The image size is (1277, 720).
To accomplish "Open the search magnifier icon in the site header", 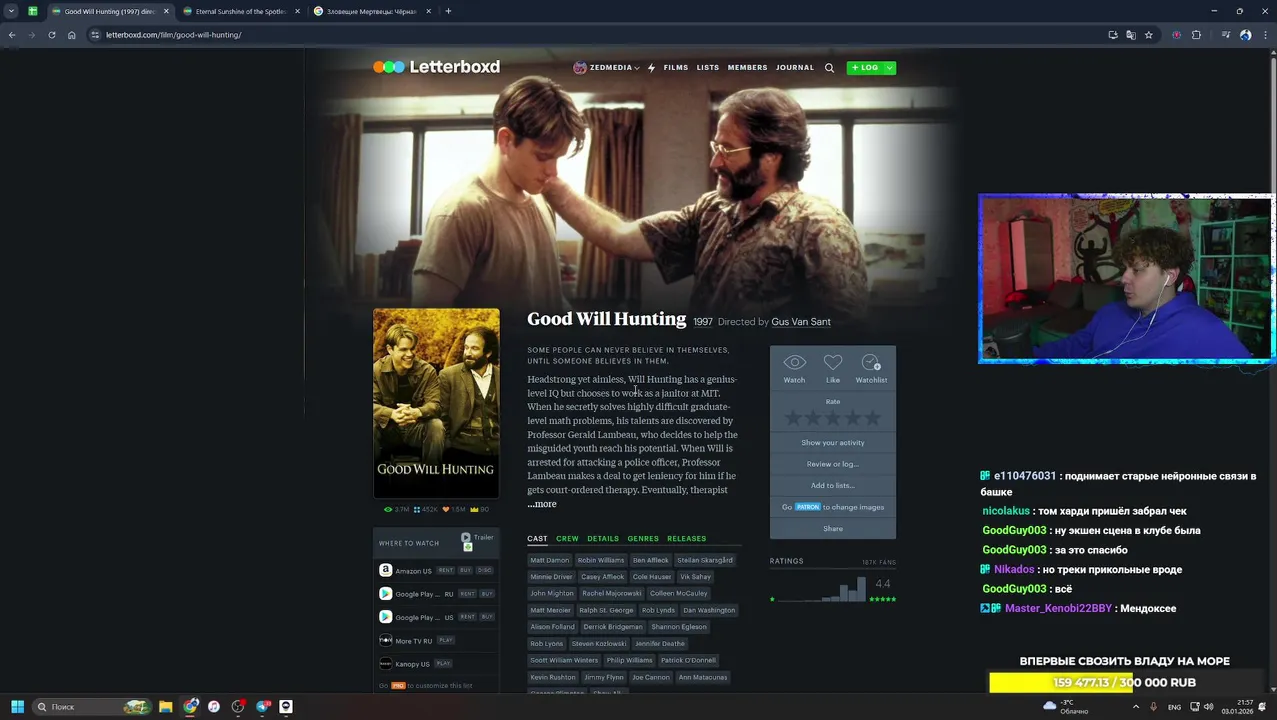I will (829, 68).
